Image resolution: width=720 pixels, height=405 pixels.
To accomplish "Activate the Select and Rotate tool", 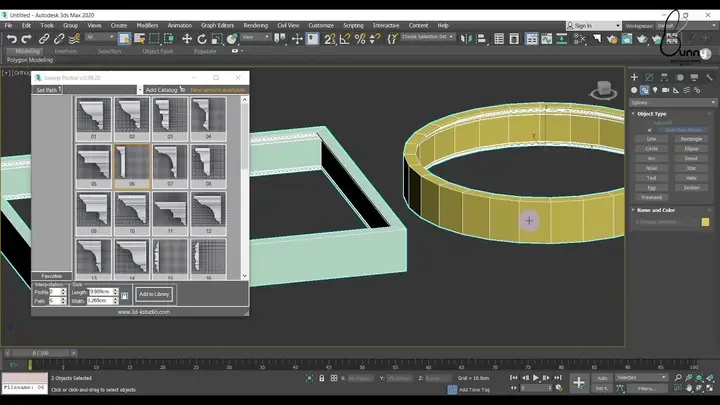I will coord(202,39).
